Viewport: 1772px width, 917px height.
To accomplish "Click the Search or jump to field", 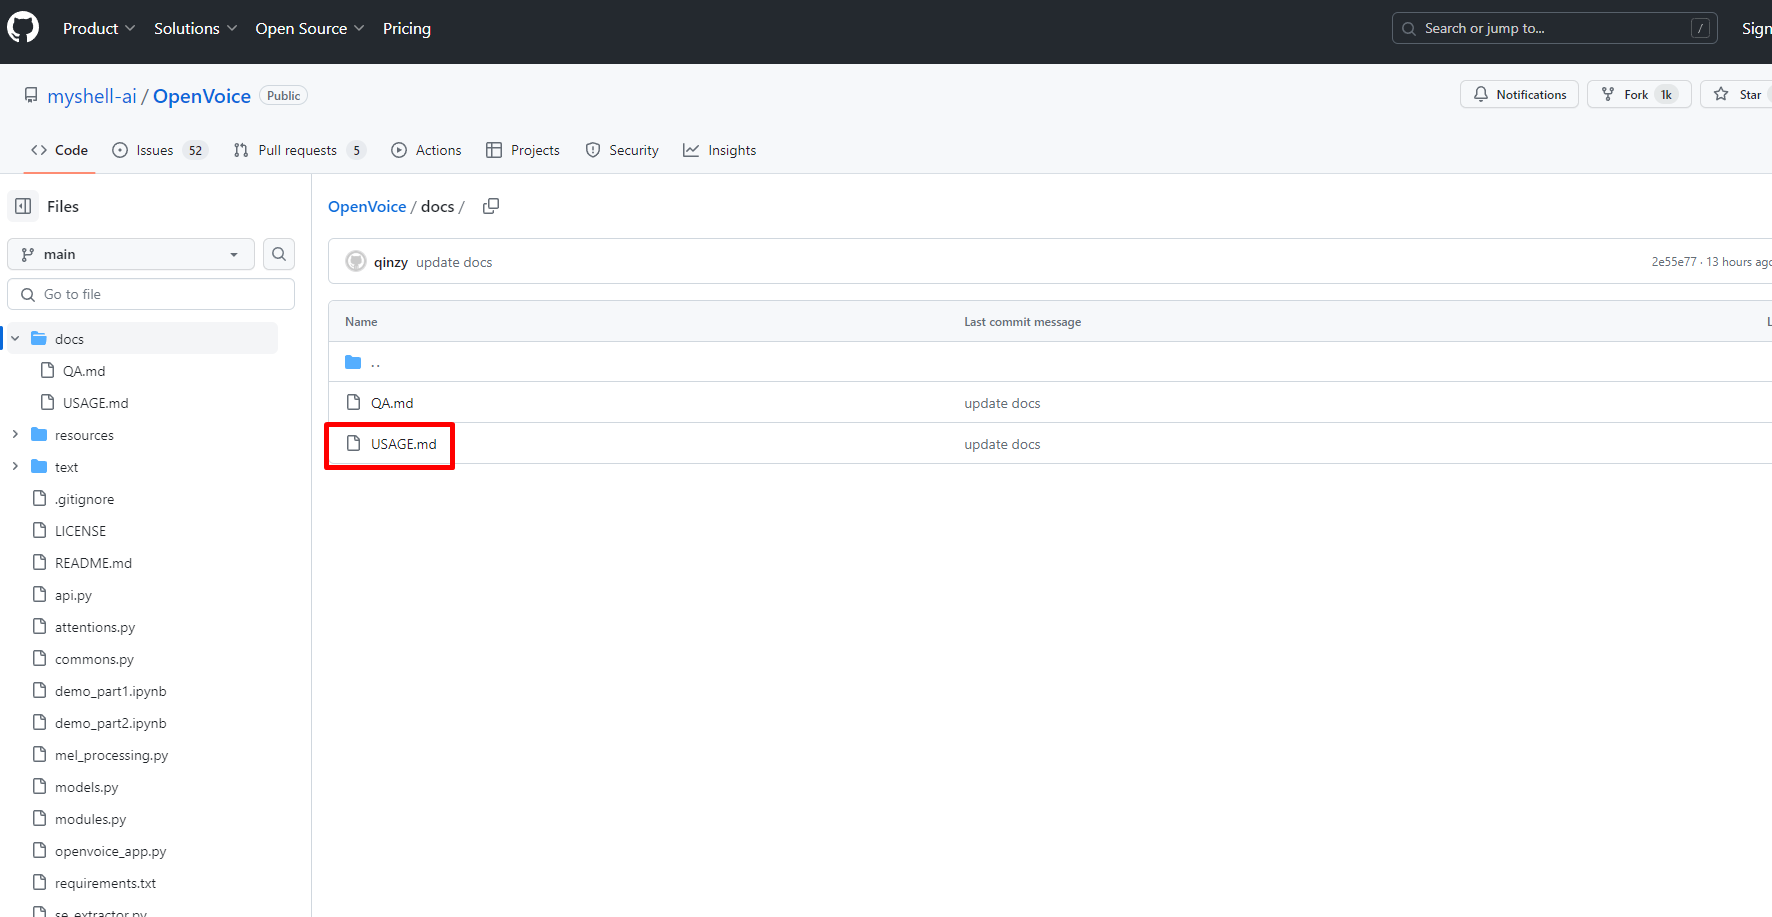I will click(x=1554, y=28).
